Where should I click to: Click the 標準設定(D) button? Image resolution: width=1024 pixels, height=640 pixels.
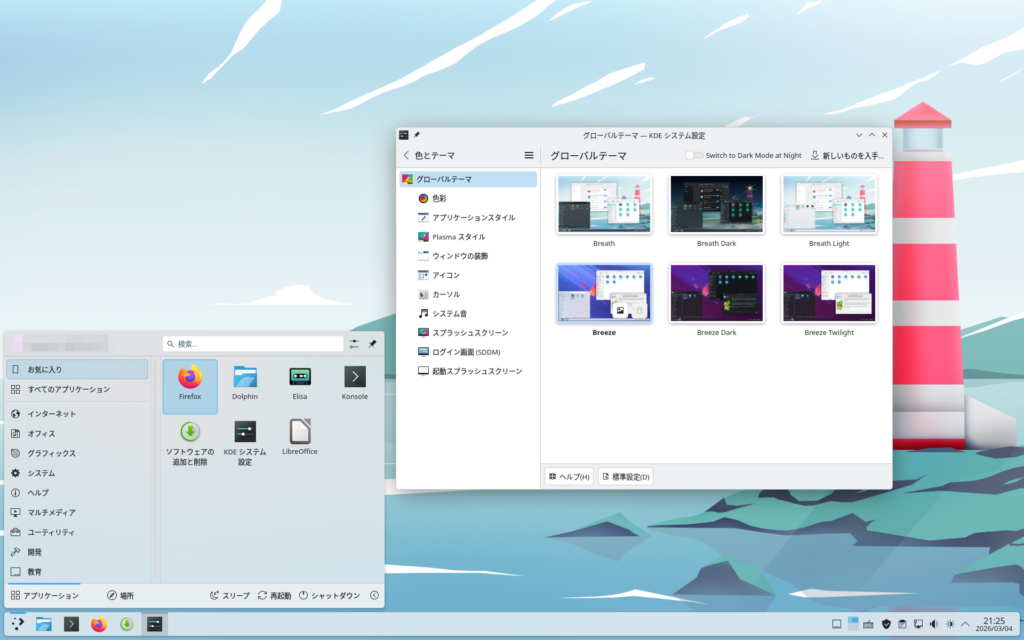[625, 477]
